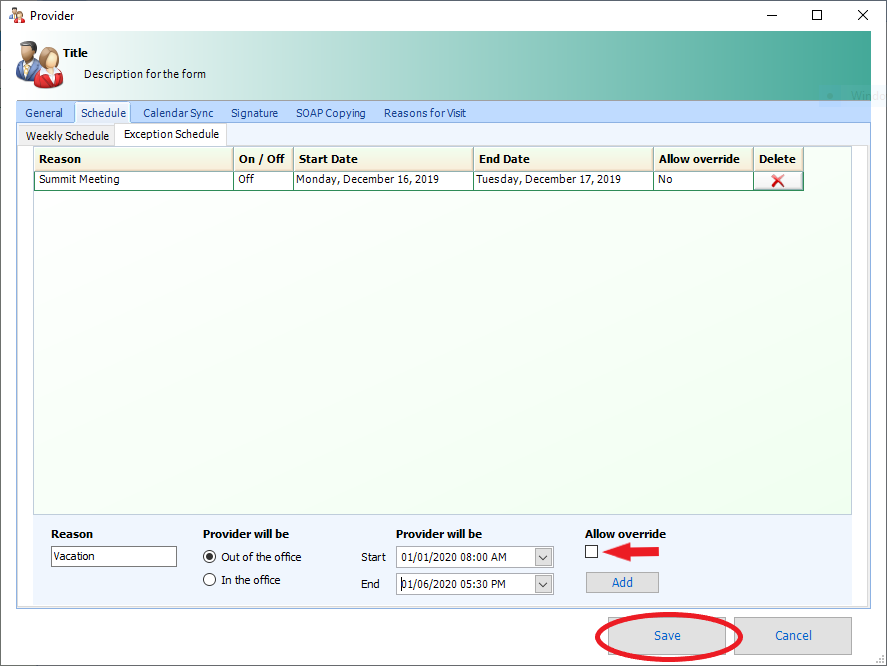Open the SOAP Copying tab
The image size is (887, 666).
tap(330, 113)
